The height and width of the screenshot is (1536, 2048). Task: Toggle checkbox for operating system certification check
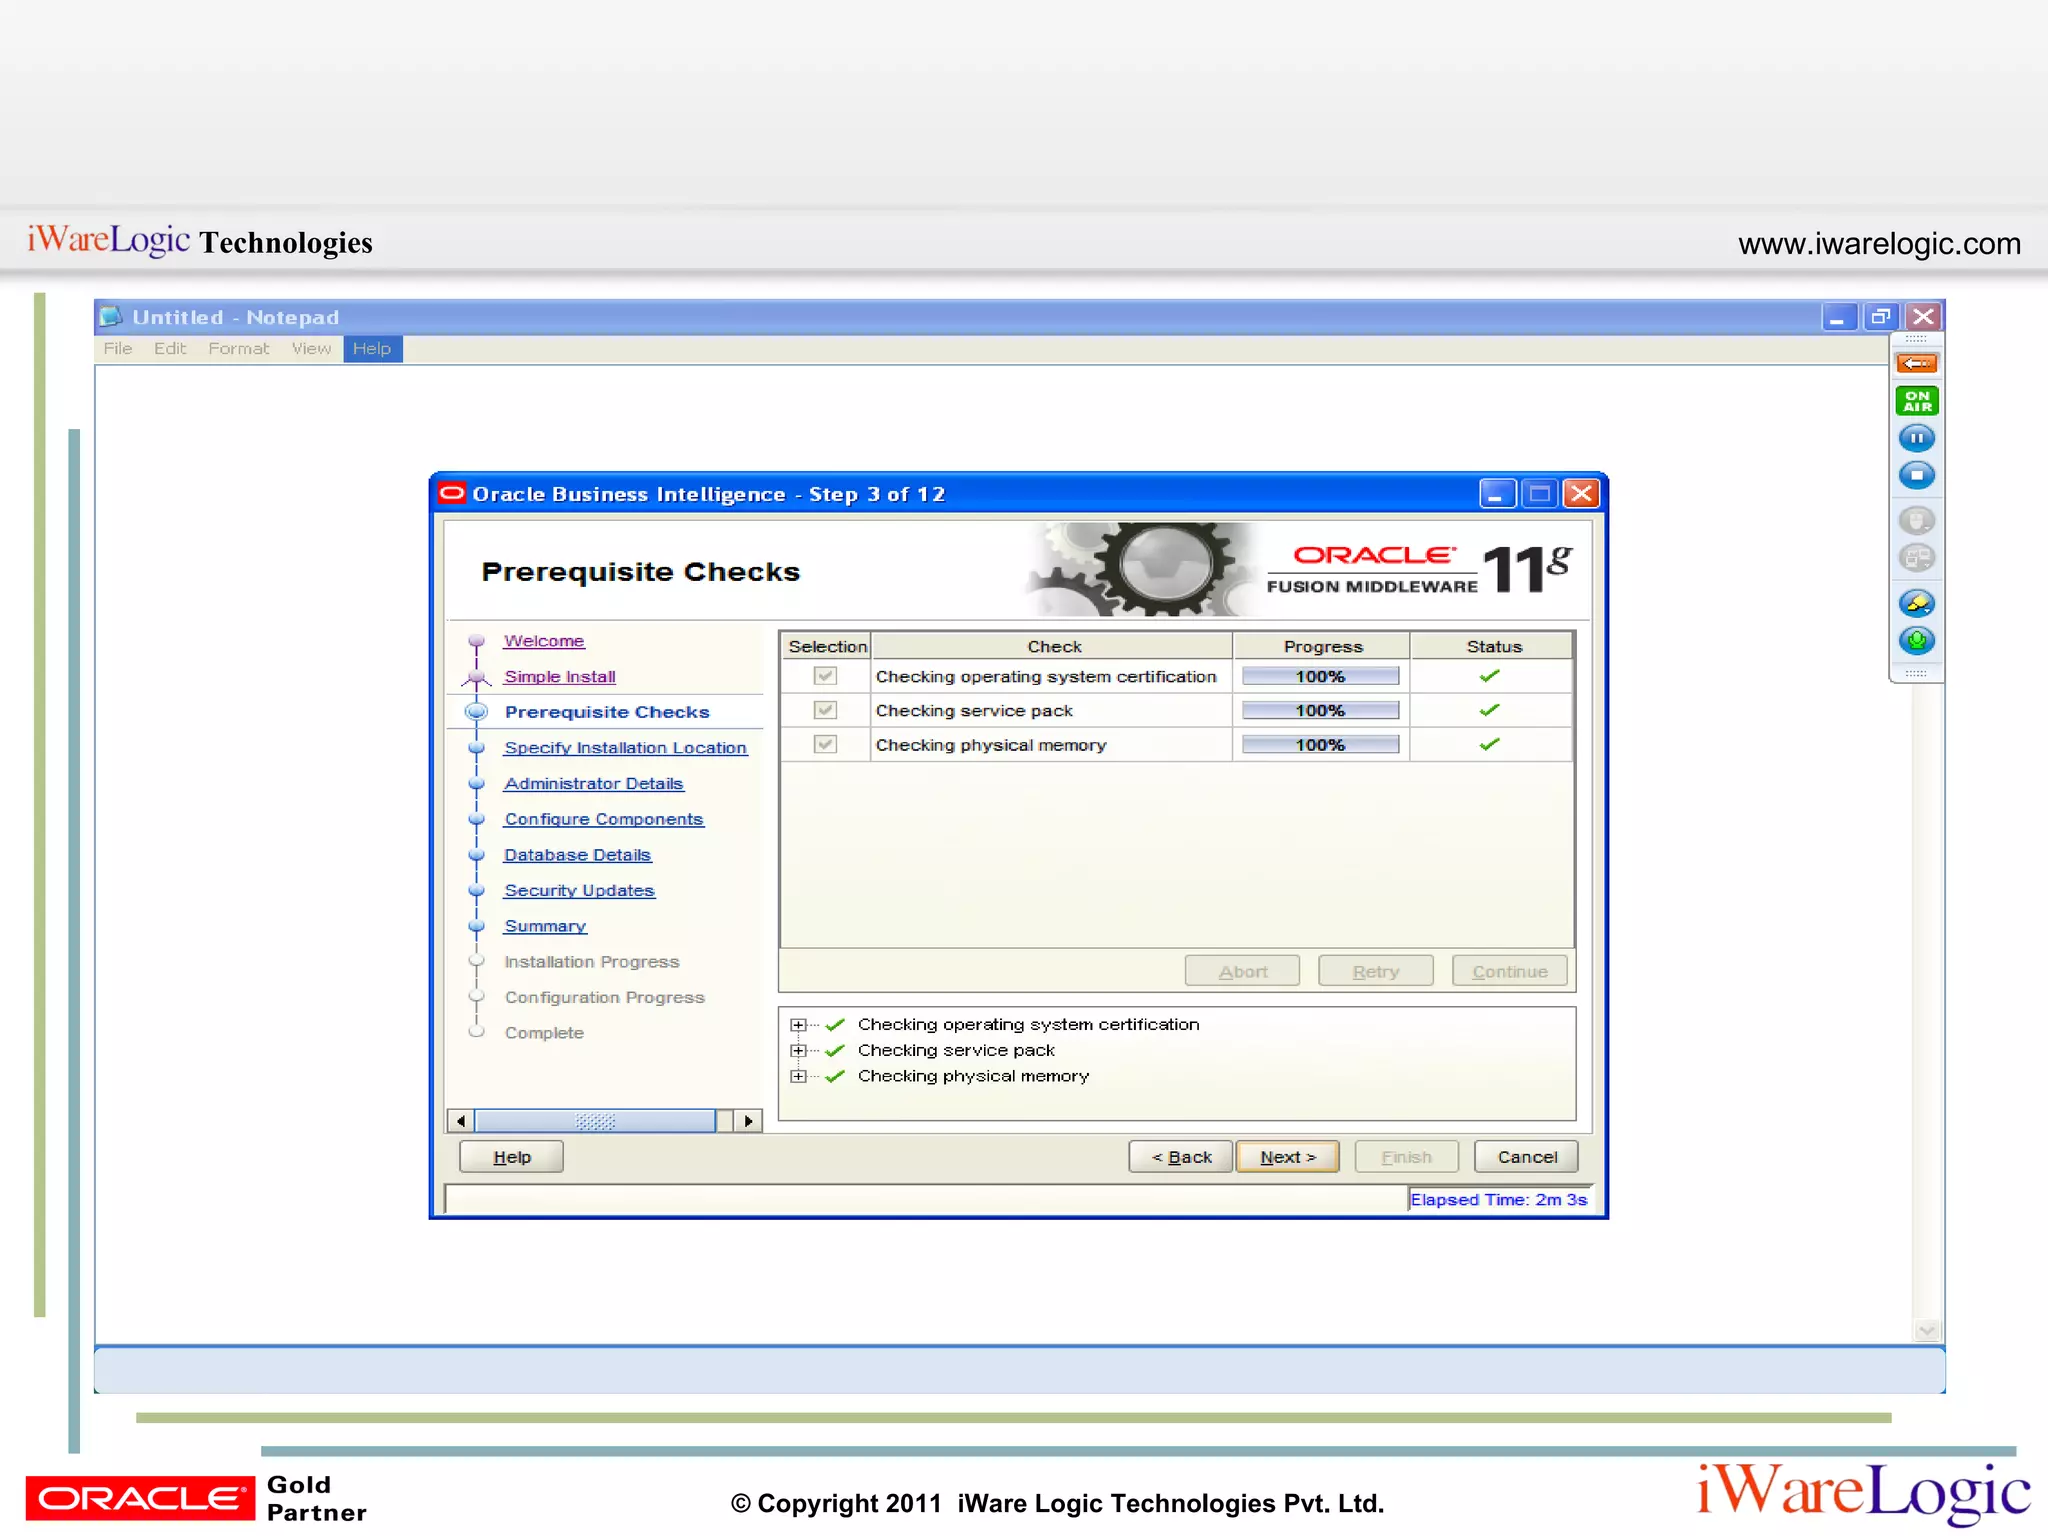tap(825, 676)
